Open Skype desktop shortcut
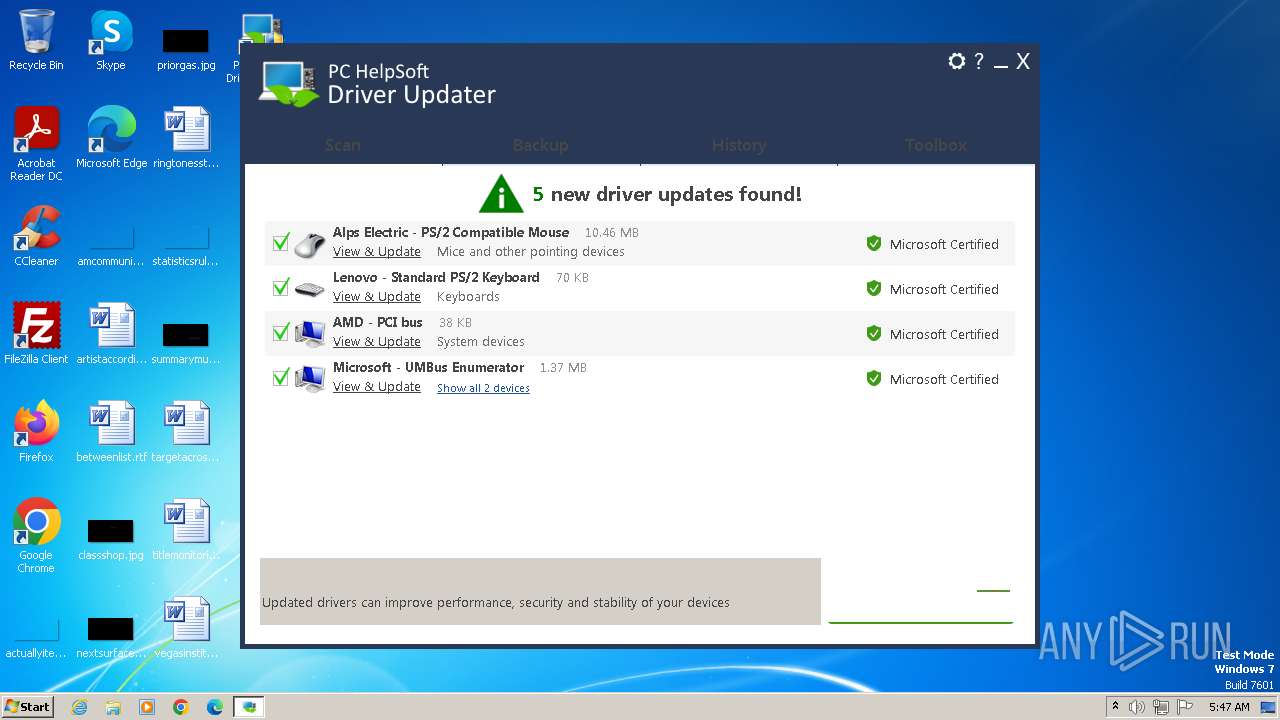This screenshot has width=1280, height=720. click(x=111, y=40)
